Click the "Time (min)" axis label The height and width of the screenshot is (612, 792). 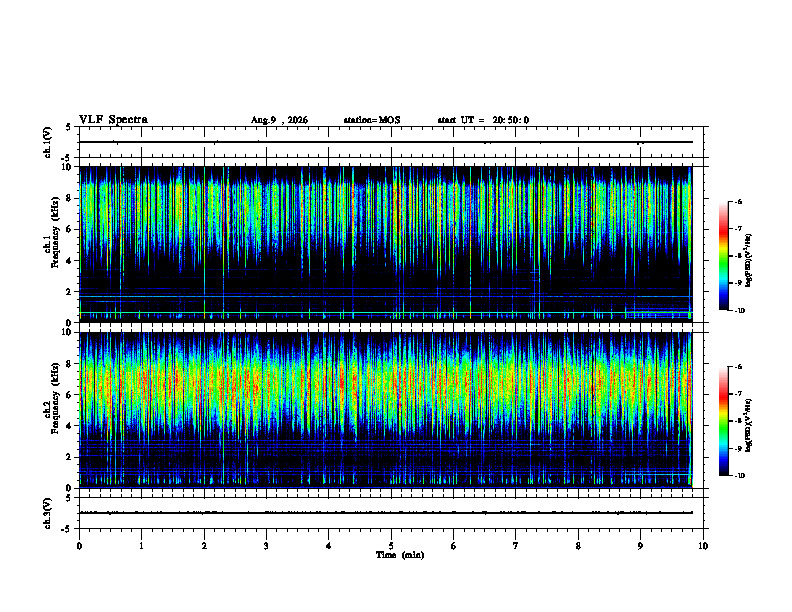pyautogui.click(x=400, y=555)
